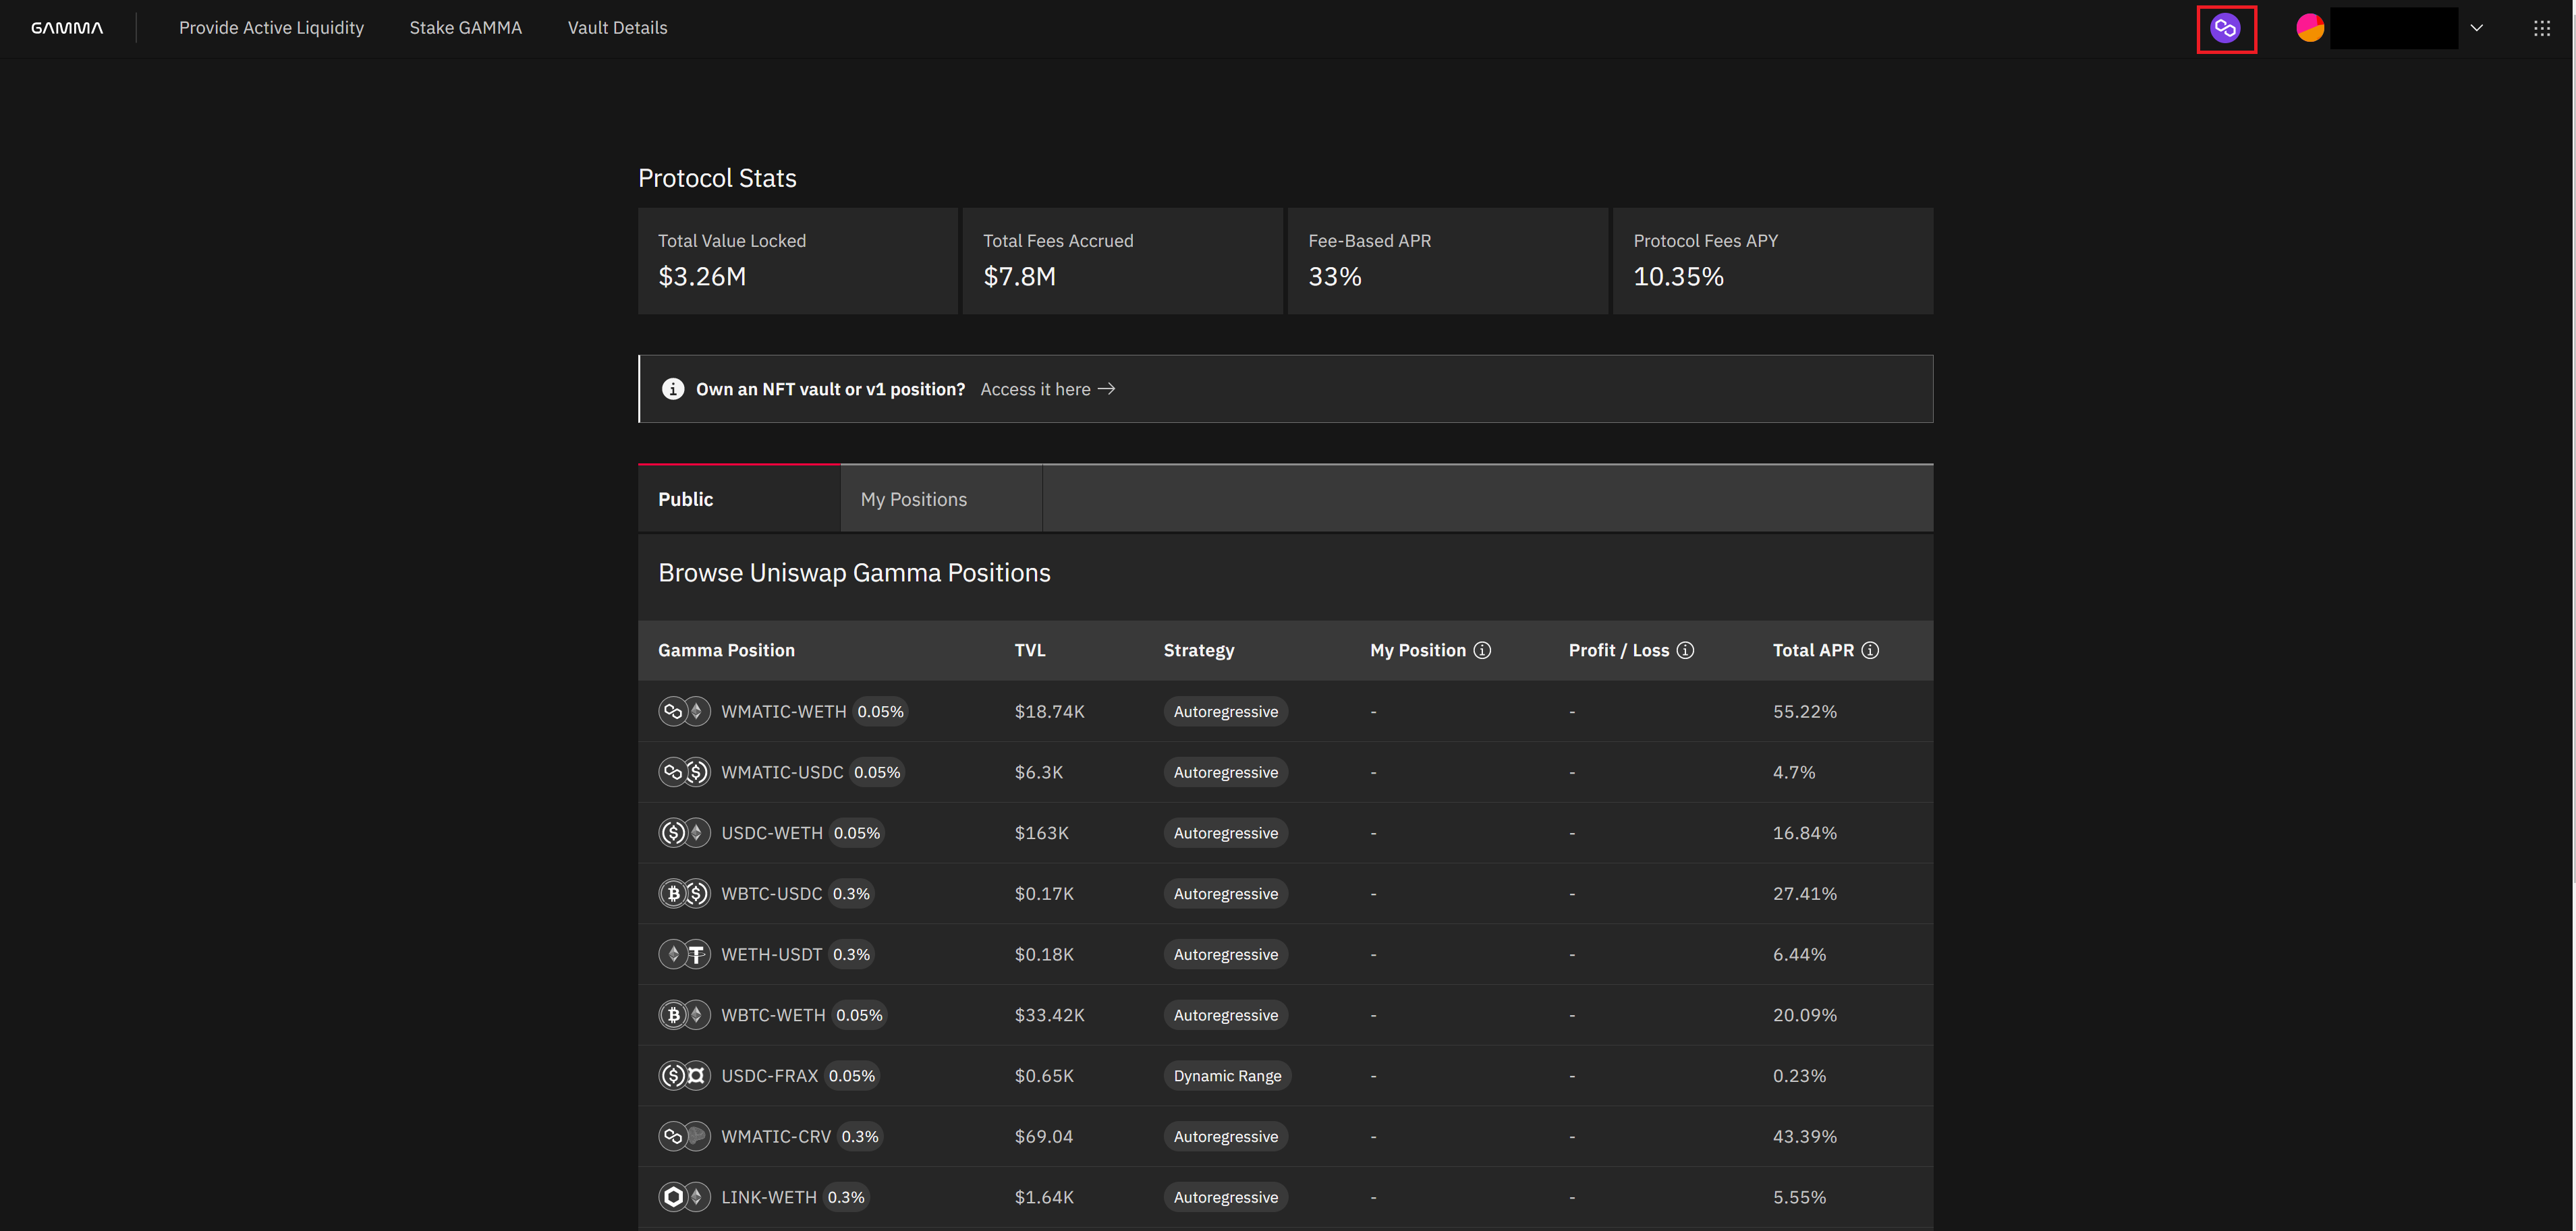This screenshot has width=2576, height=1231.
Task: Click the $163K TVL value
Action: click(1041, 833)
